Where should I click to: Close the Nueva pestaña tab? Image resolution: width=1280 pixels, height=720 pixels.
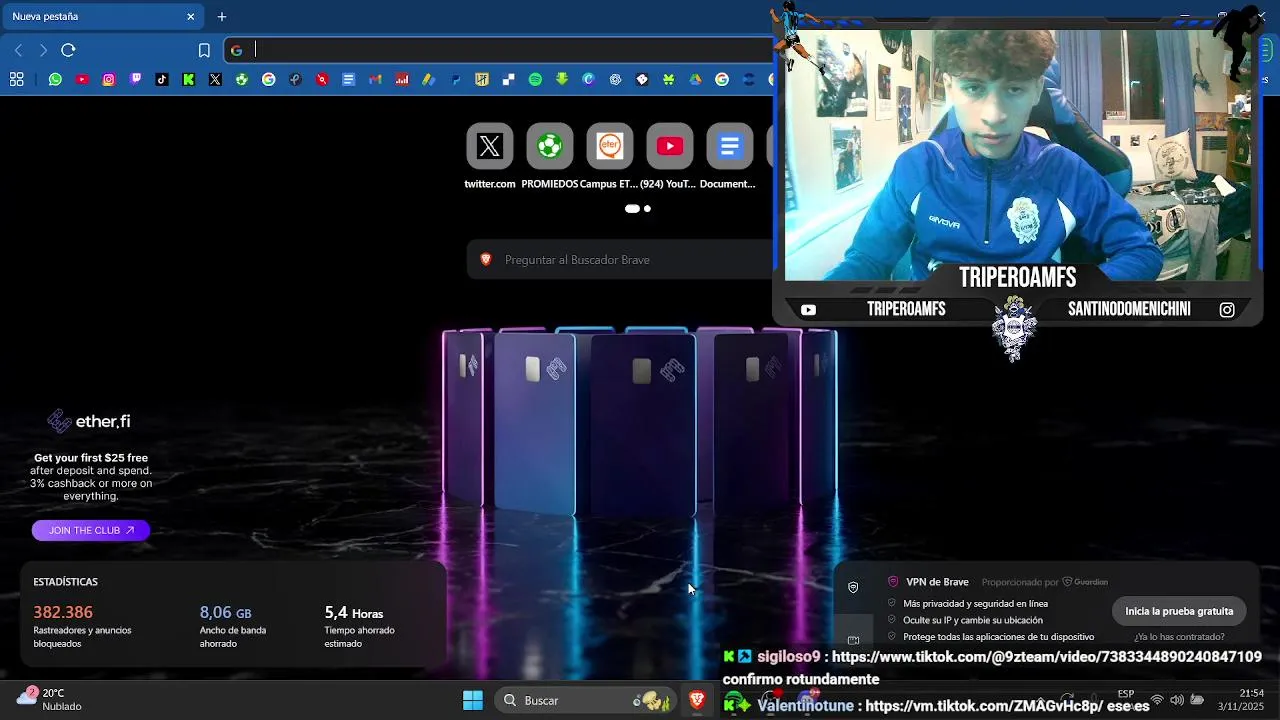click(191, 16)
